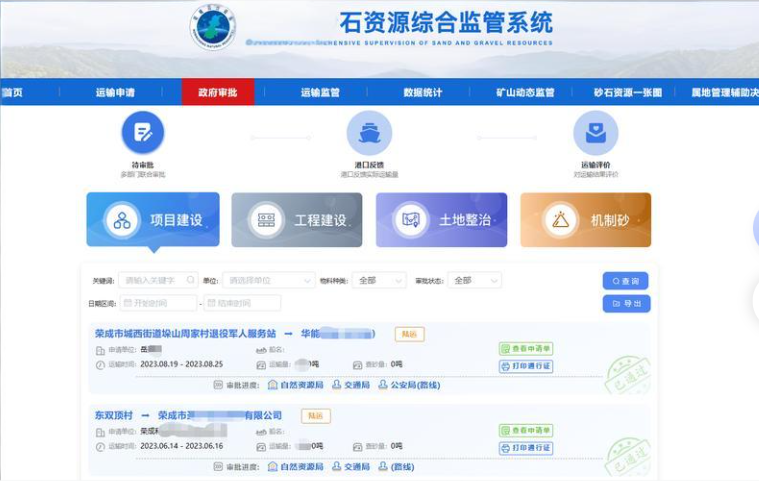Image resolution: width=759 pixels, height=495 pixels.
Task: Expand the 单位 unit dropdown
Action: click(x=269, y=280)
